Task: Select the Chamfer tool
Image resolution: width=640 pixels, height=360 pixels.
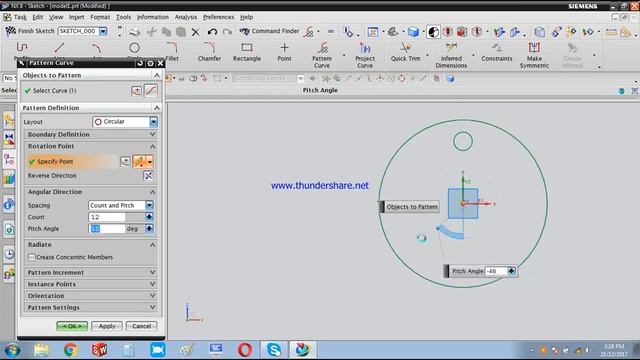Action: click(x=209, y=52)
